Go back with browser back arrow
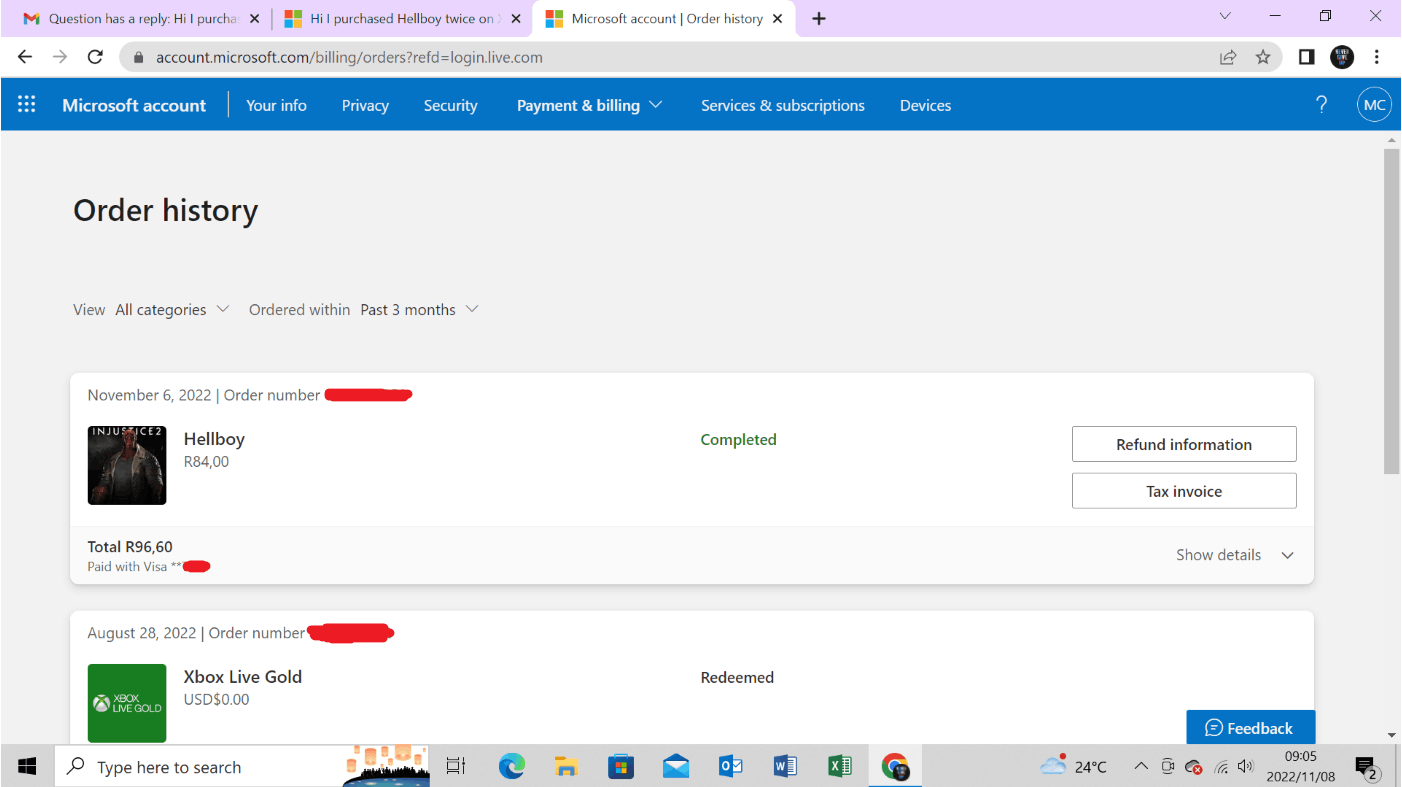 (x=25, y=57)
